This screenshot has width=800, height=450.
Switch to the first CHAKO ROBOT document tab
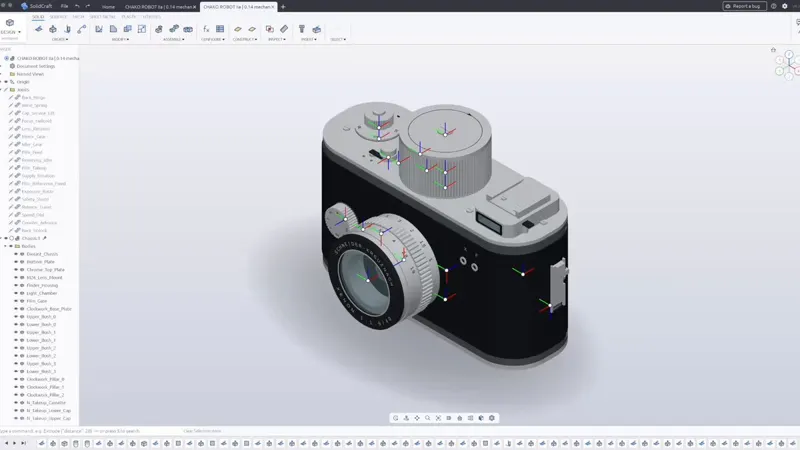coord(159,7)
